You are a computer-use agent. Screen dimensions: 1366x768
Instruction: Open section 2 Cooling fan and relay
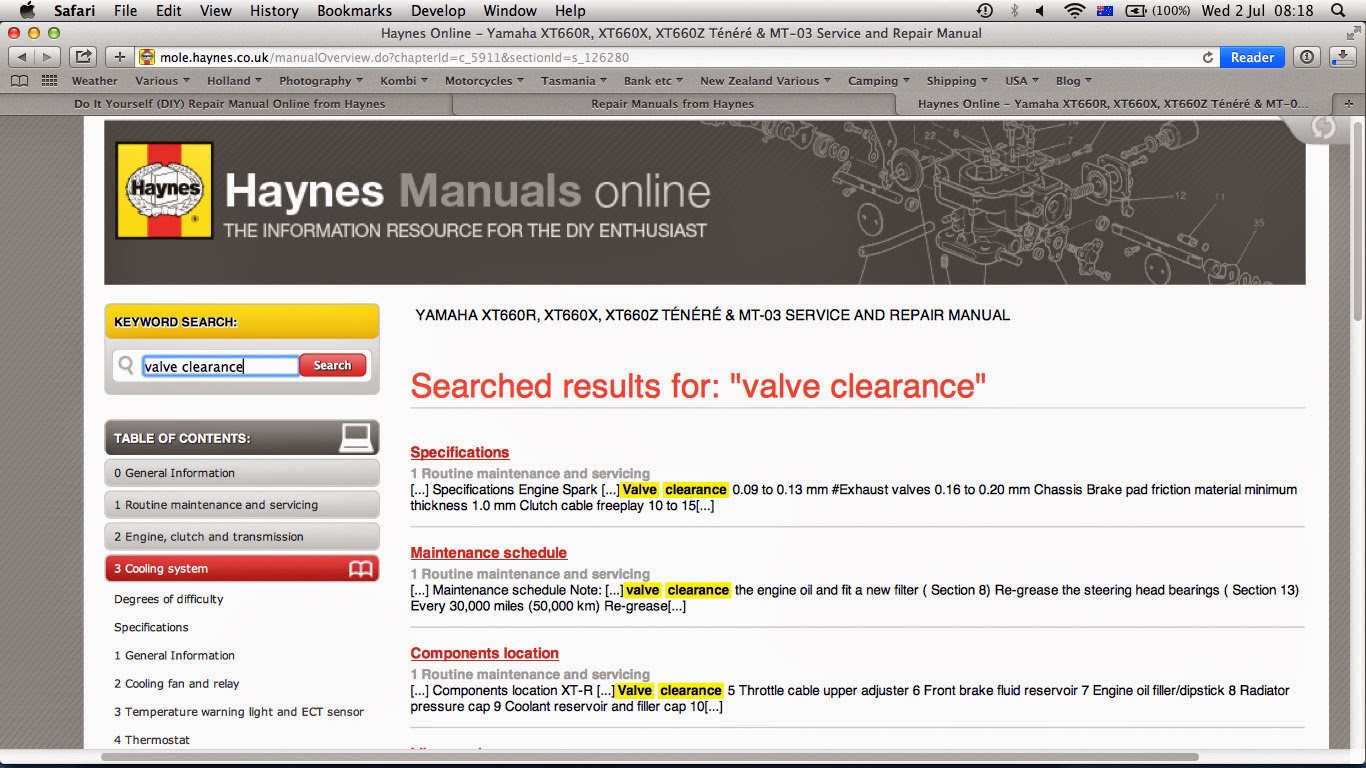(x=177, y=684)
